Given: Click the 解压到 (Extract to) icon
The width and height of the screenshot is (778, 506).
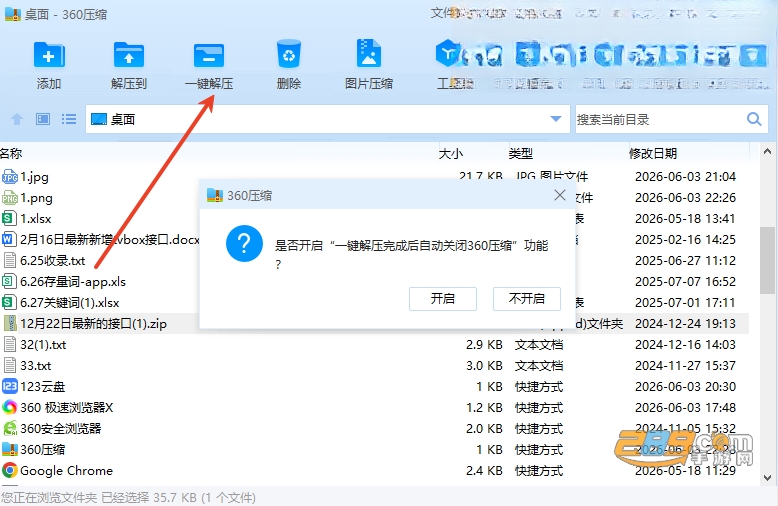Looking at the screenshot, I should click(x=129, y=55).
